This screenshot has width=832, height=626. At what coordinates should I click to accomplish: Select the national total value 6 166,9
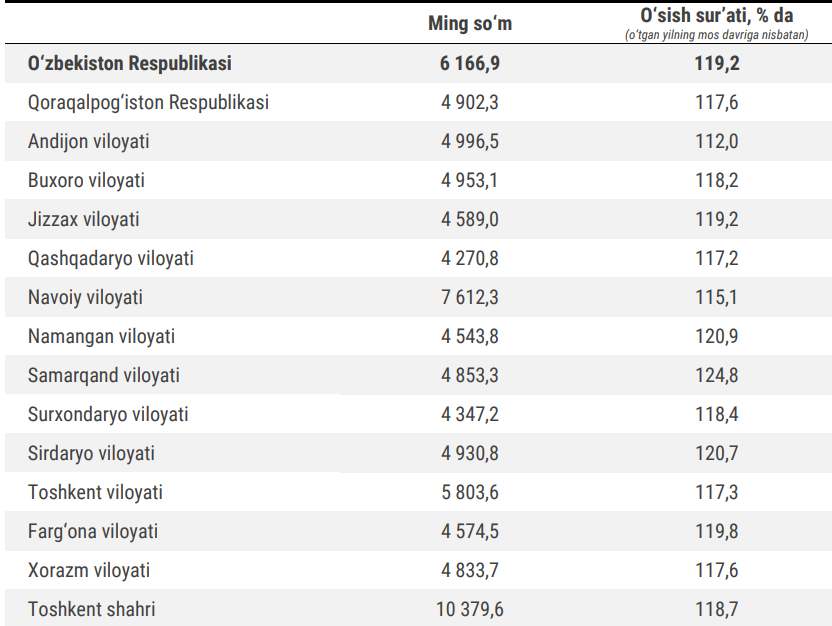(470, 63)
